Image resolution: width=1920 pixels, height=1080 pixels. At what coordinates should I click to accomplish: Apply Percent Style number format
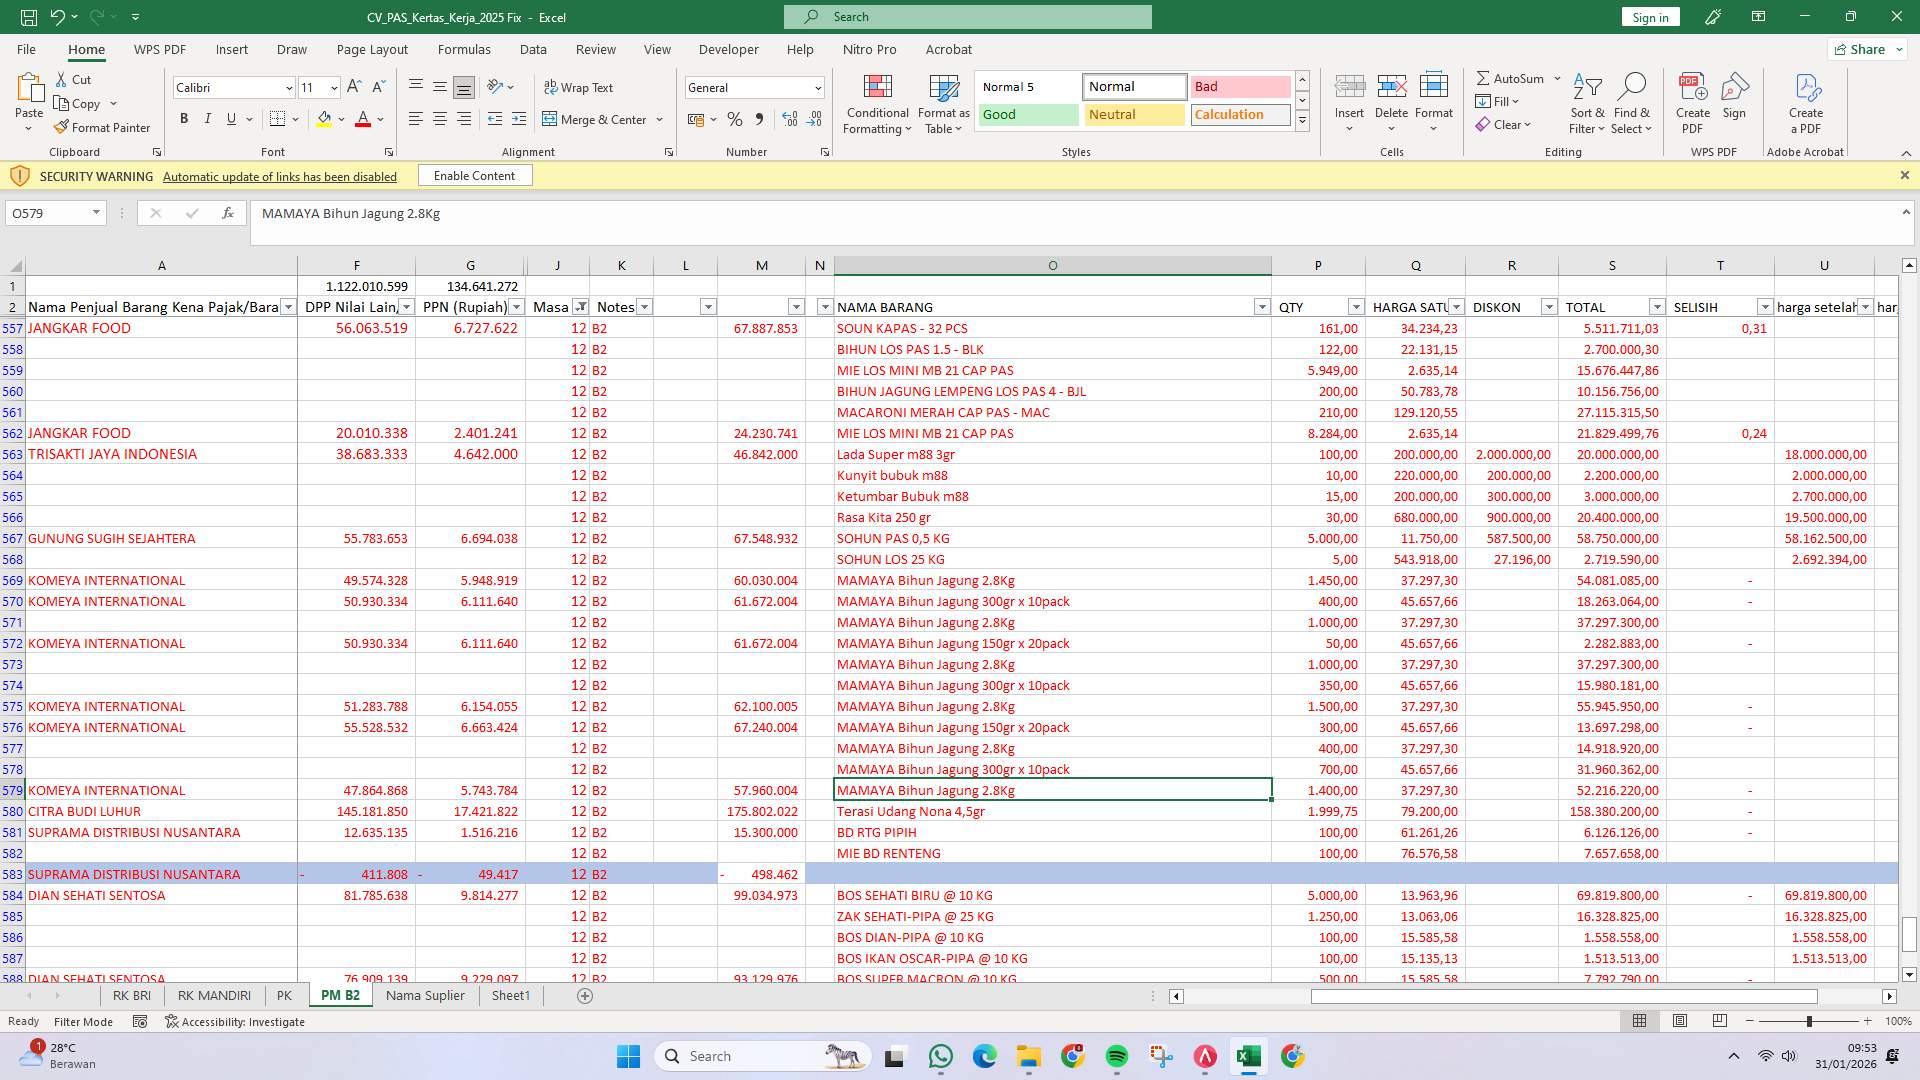[735, 119]
